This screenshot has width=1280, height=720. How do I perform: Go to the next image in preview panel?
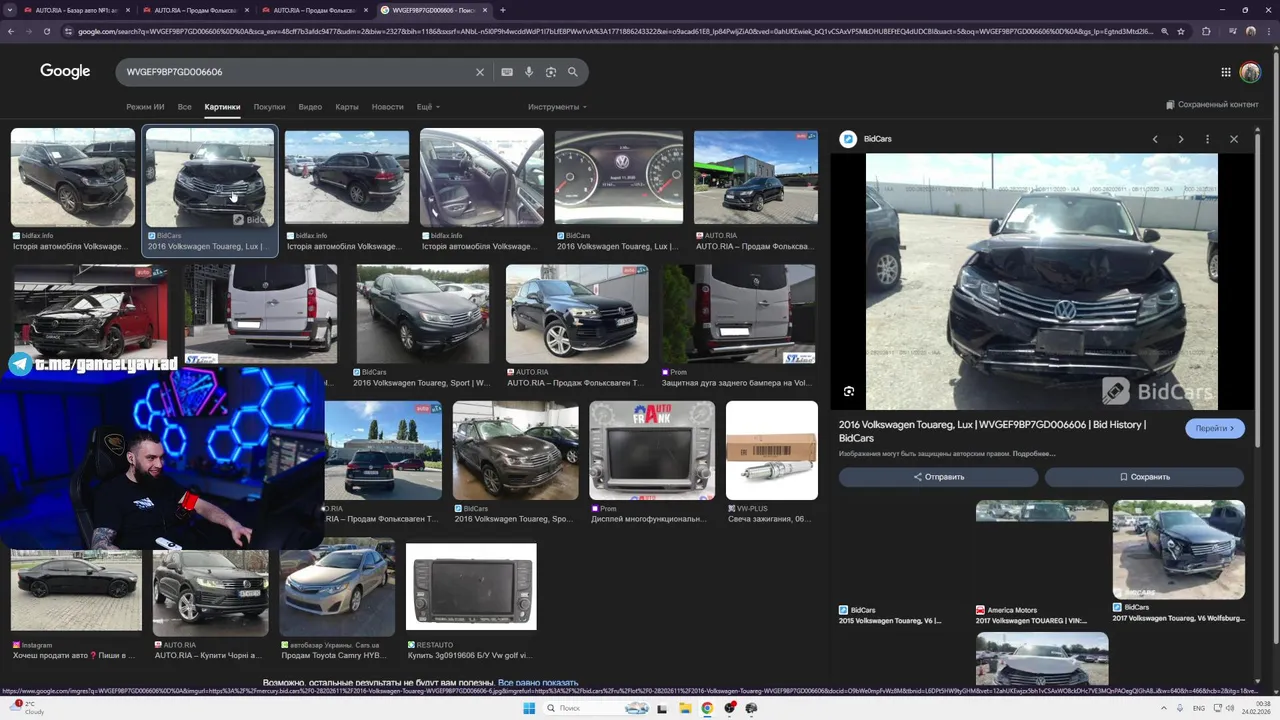[x=1181, y=139]
